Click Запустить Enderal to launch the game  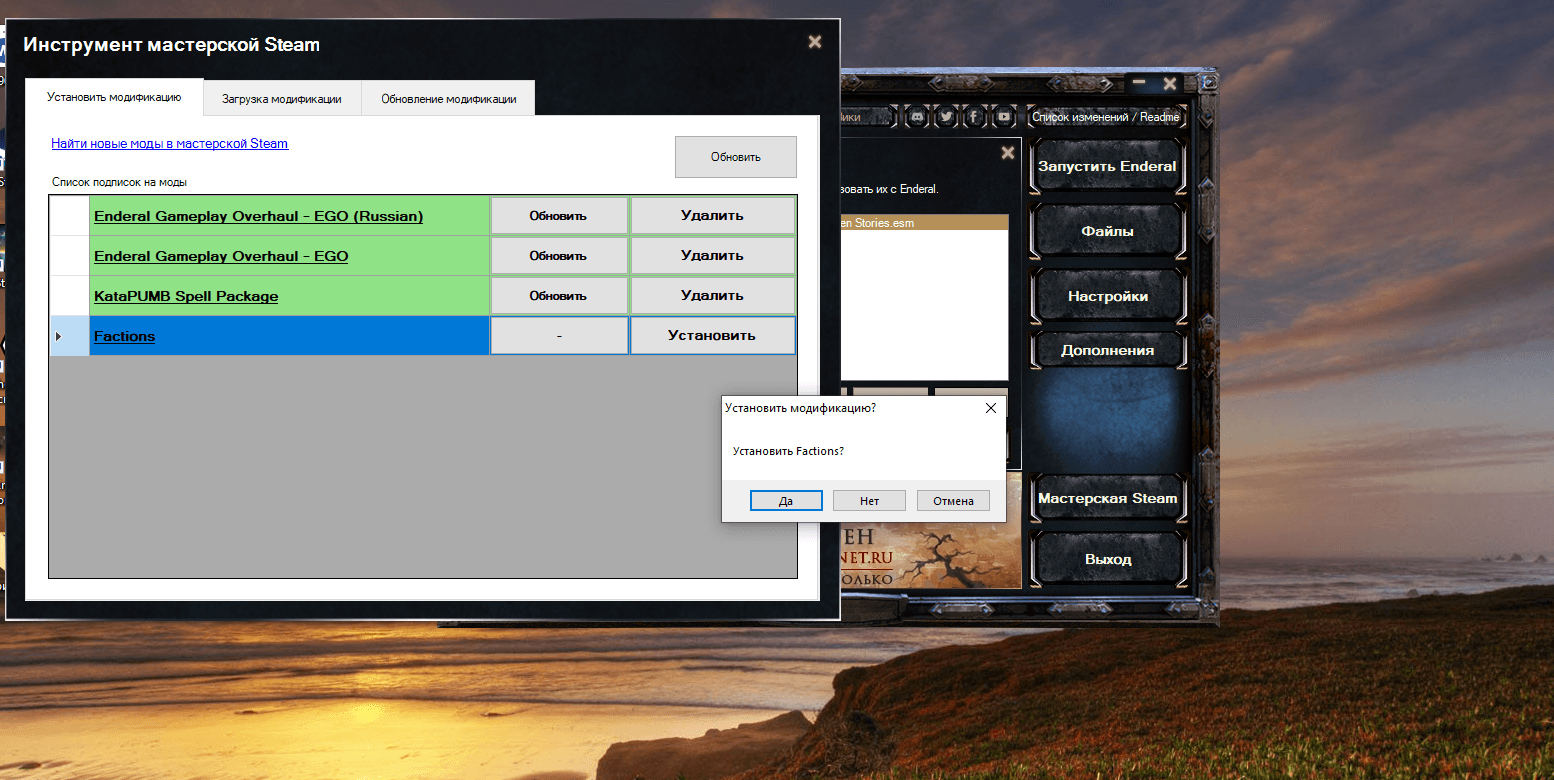[1107, 166]
